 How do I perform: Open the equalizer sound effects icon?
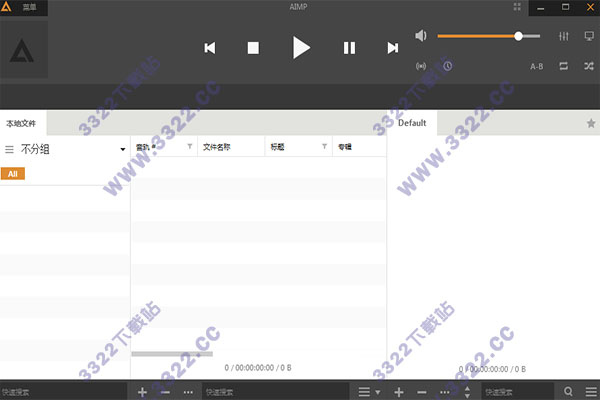point(564,36)
